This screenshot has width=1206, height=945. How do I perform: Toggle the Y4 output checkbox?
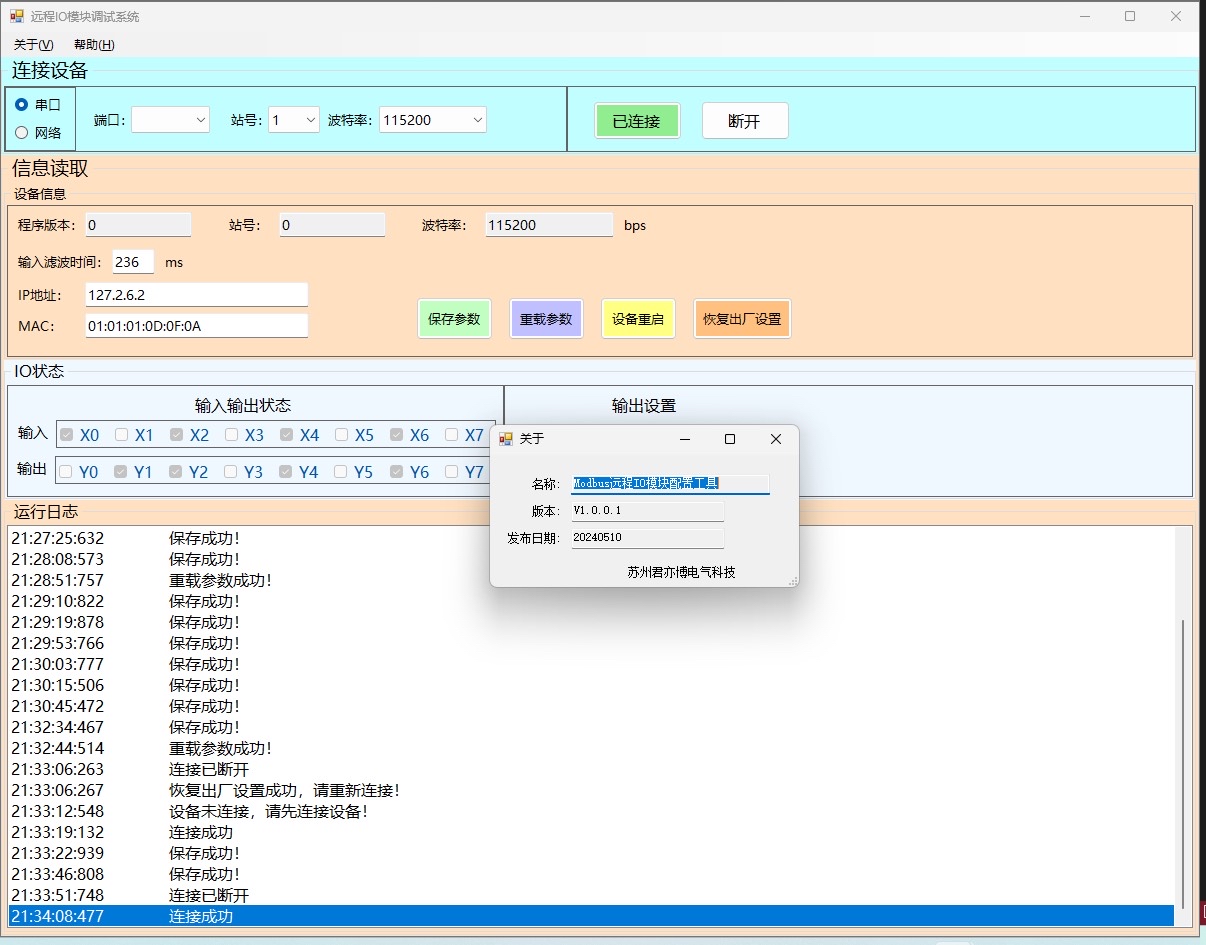[286, 472]
